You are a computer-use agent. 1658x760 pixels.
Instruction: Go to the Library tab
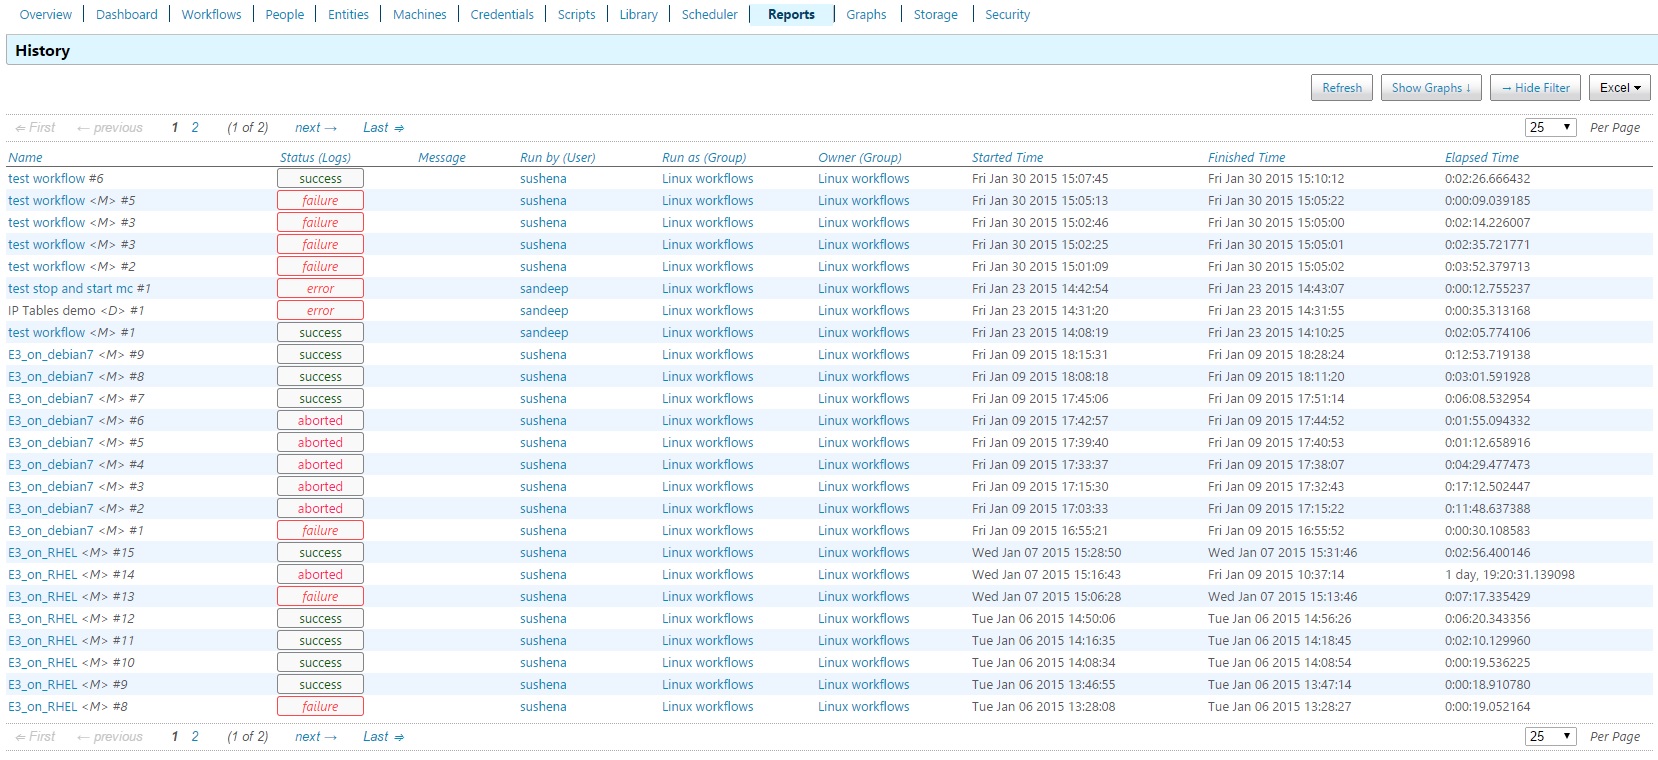tap(639, 14)
